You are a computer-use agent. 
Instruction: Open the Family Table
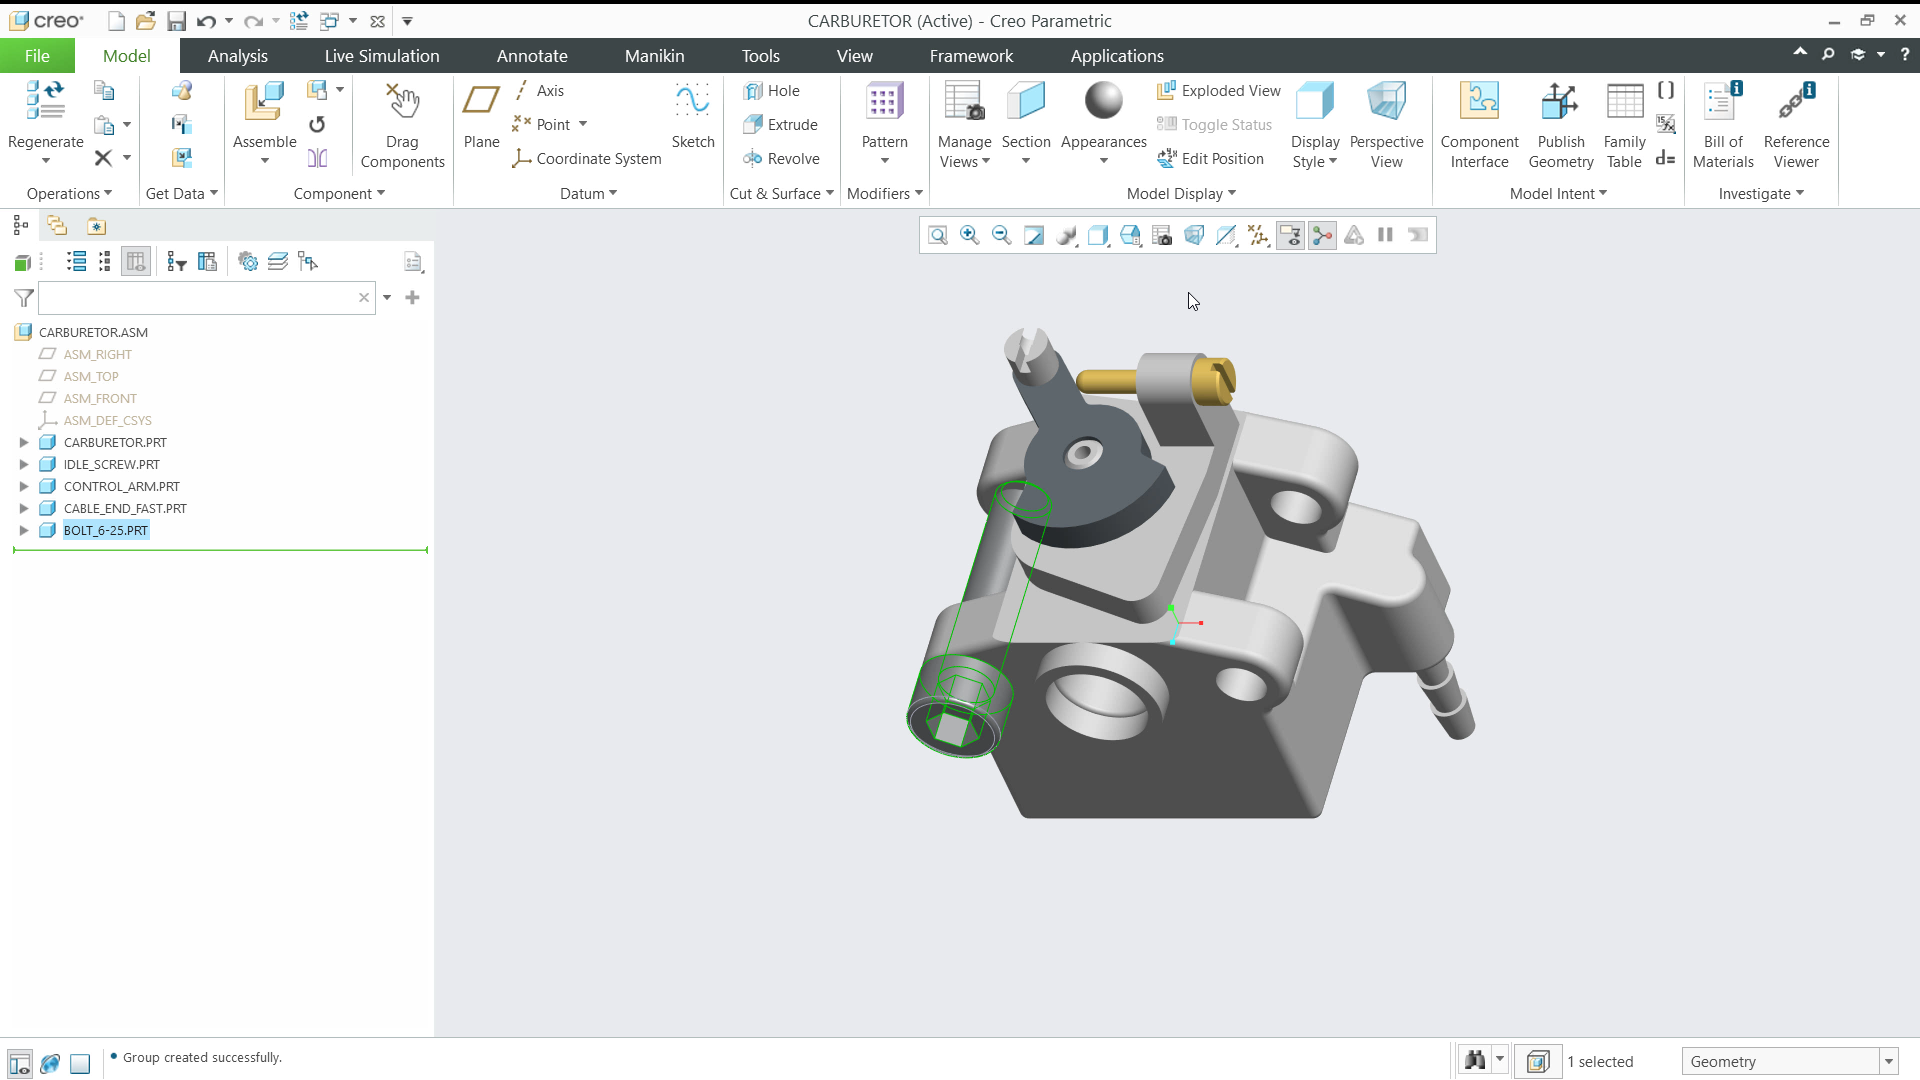point(1624,125)
